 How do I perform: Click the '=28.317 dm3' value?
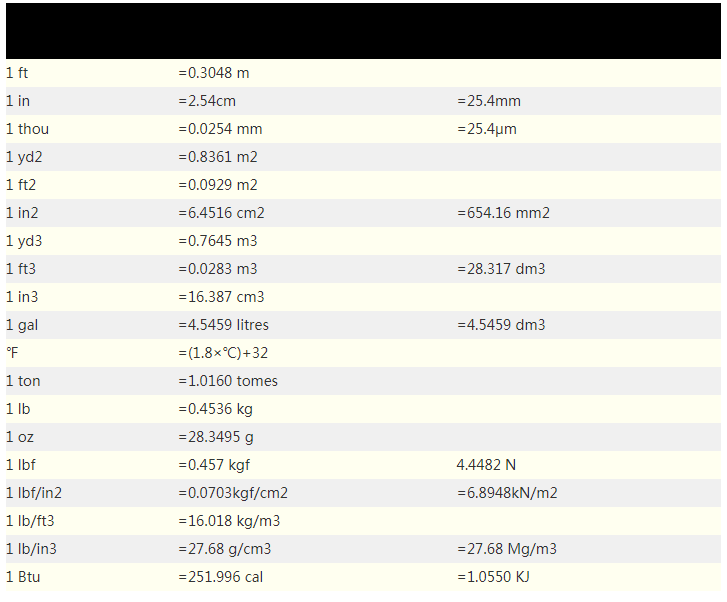point(501,269)
